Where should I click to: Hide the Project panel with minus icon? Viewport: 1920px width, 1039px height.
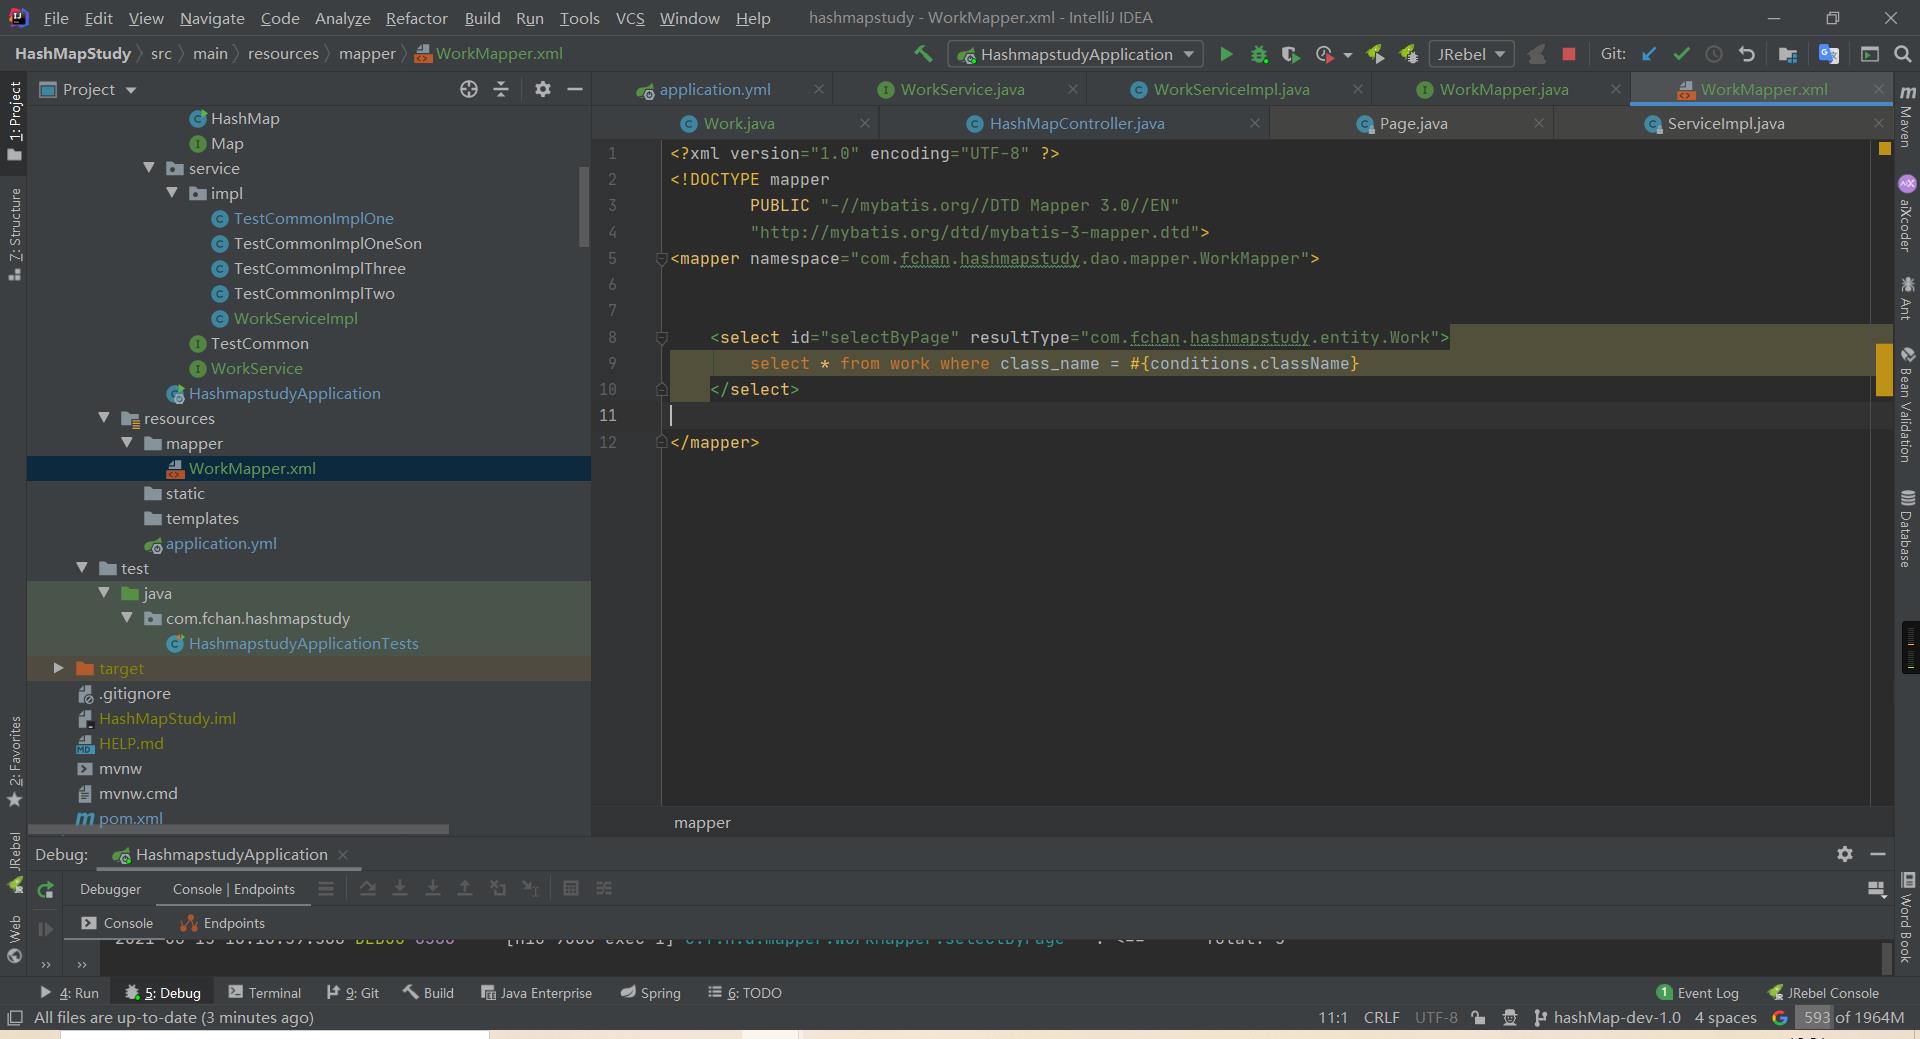pos(575,89)
